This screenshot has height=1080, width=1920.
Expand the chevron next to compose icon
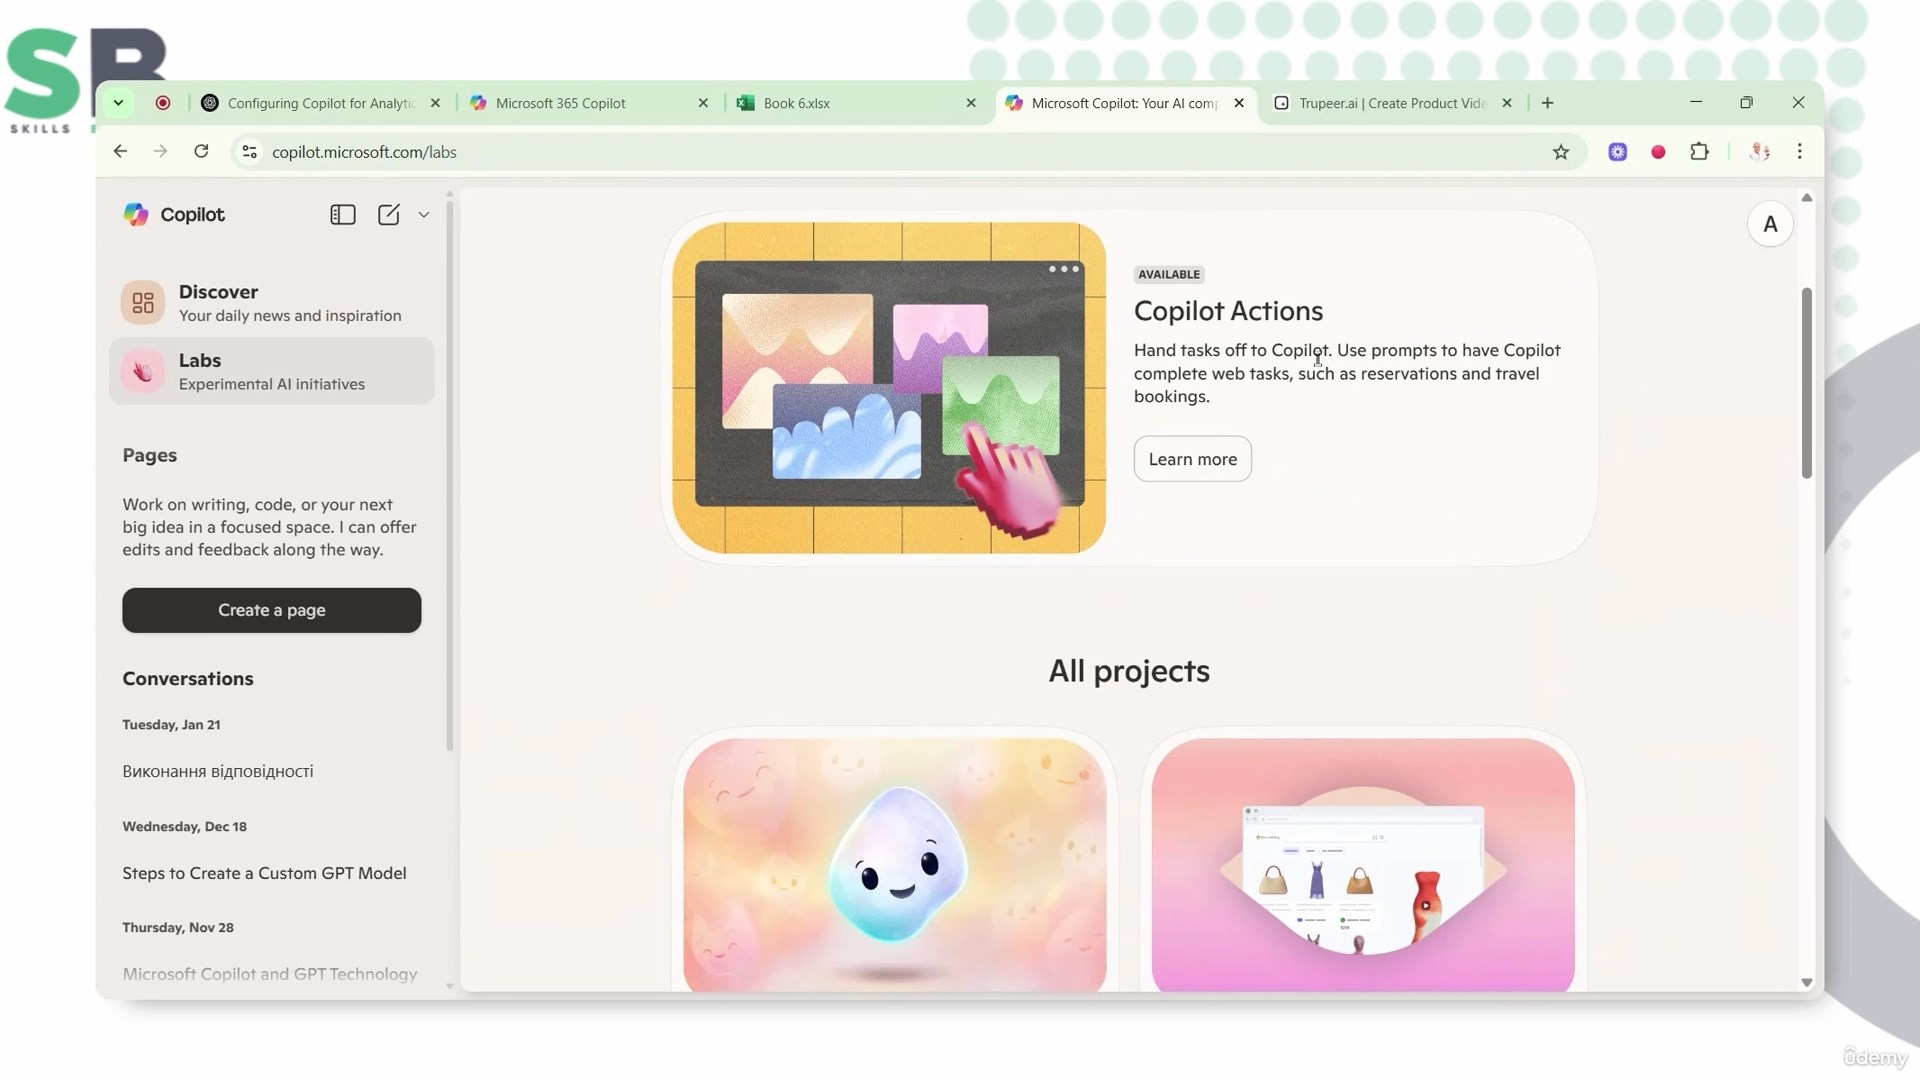(x=424, y=215)
